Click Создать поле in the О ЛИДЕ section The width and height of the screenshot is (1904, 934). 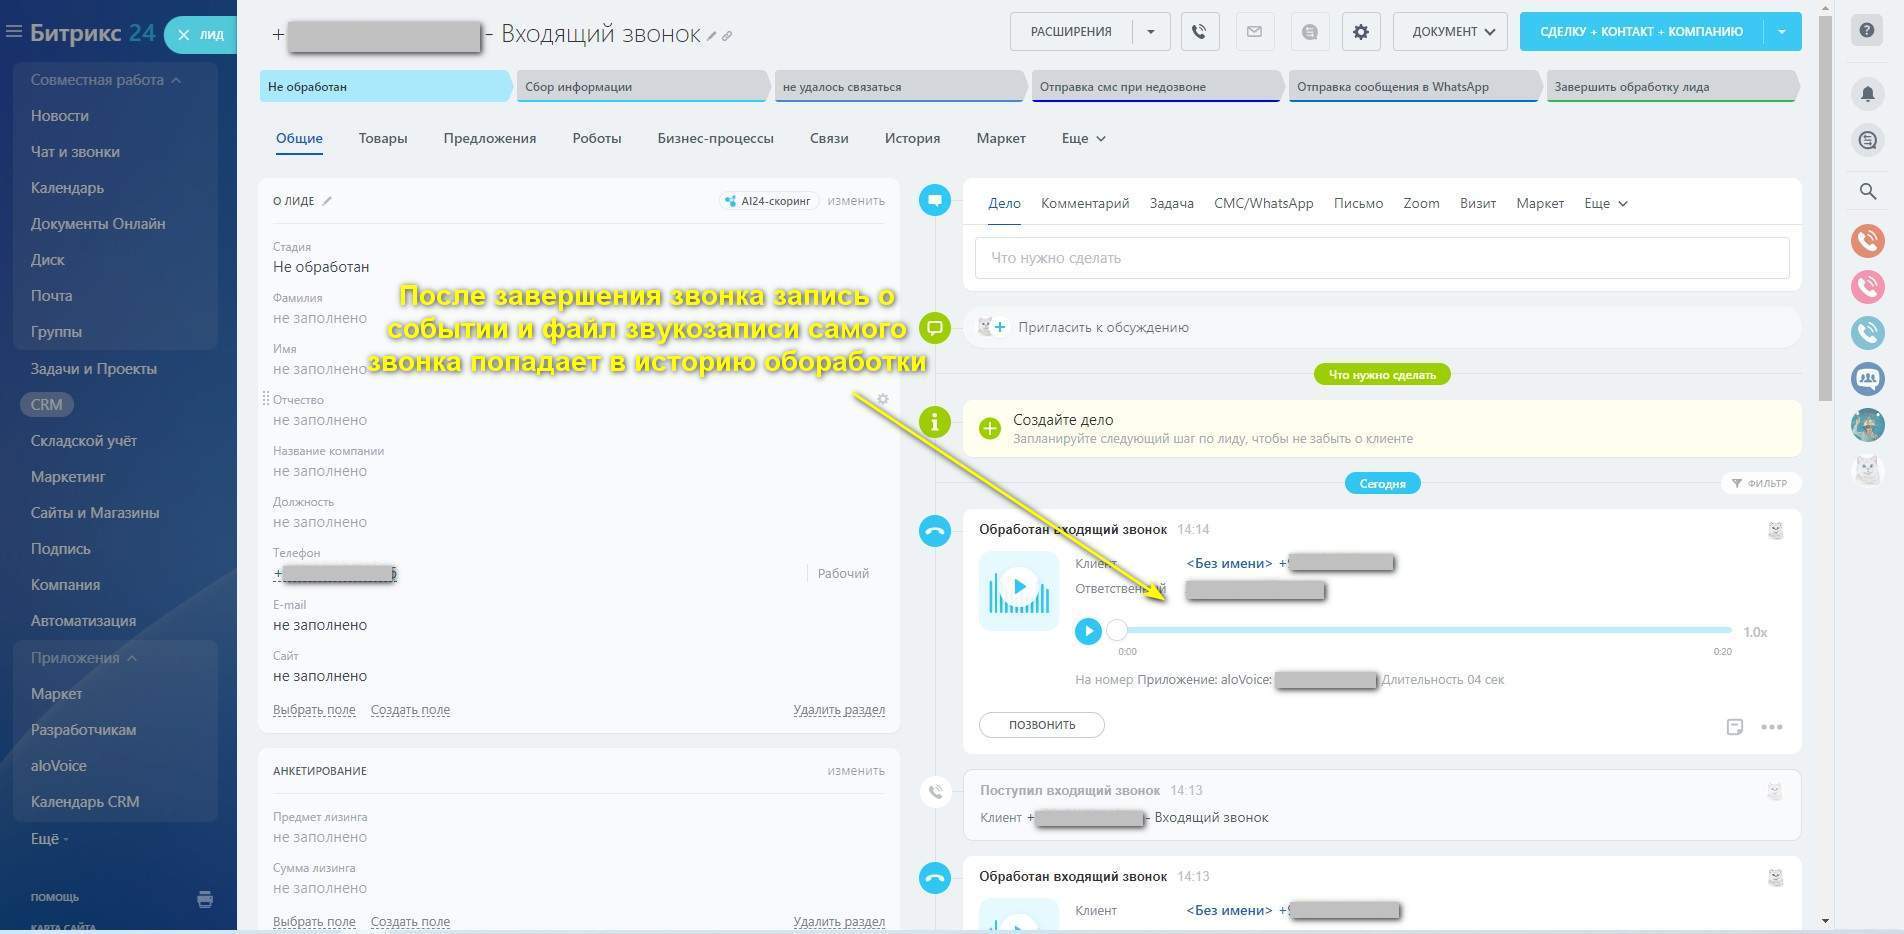point(410,710)
